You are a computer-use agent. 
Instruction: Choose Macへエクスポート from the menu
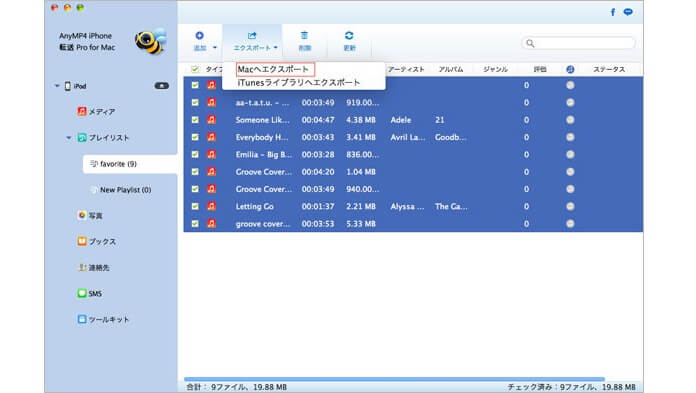point(273,69)
